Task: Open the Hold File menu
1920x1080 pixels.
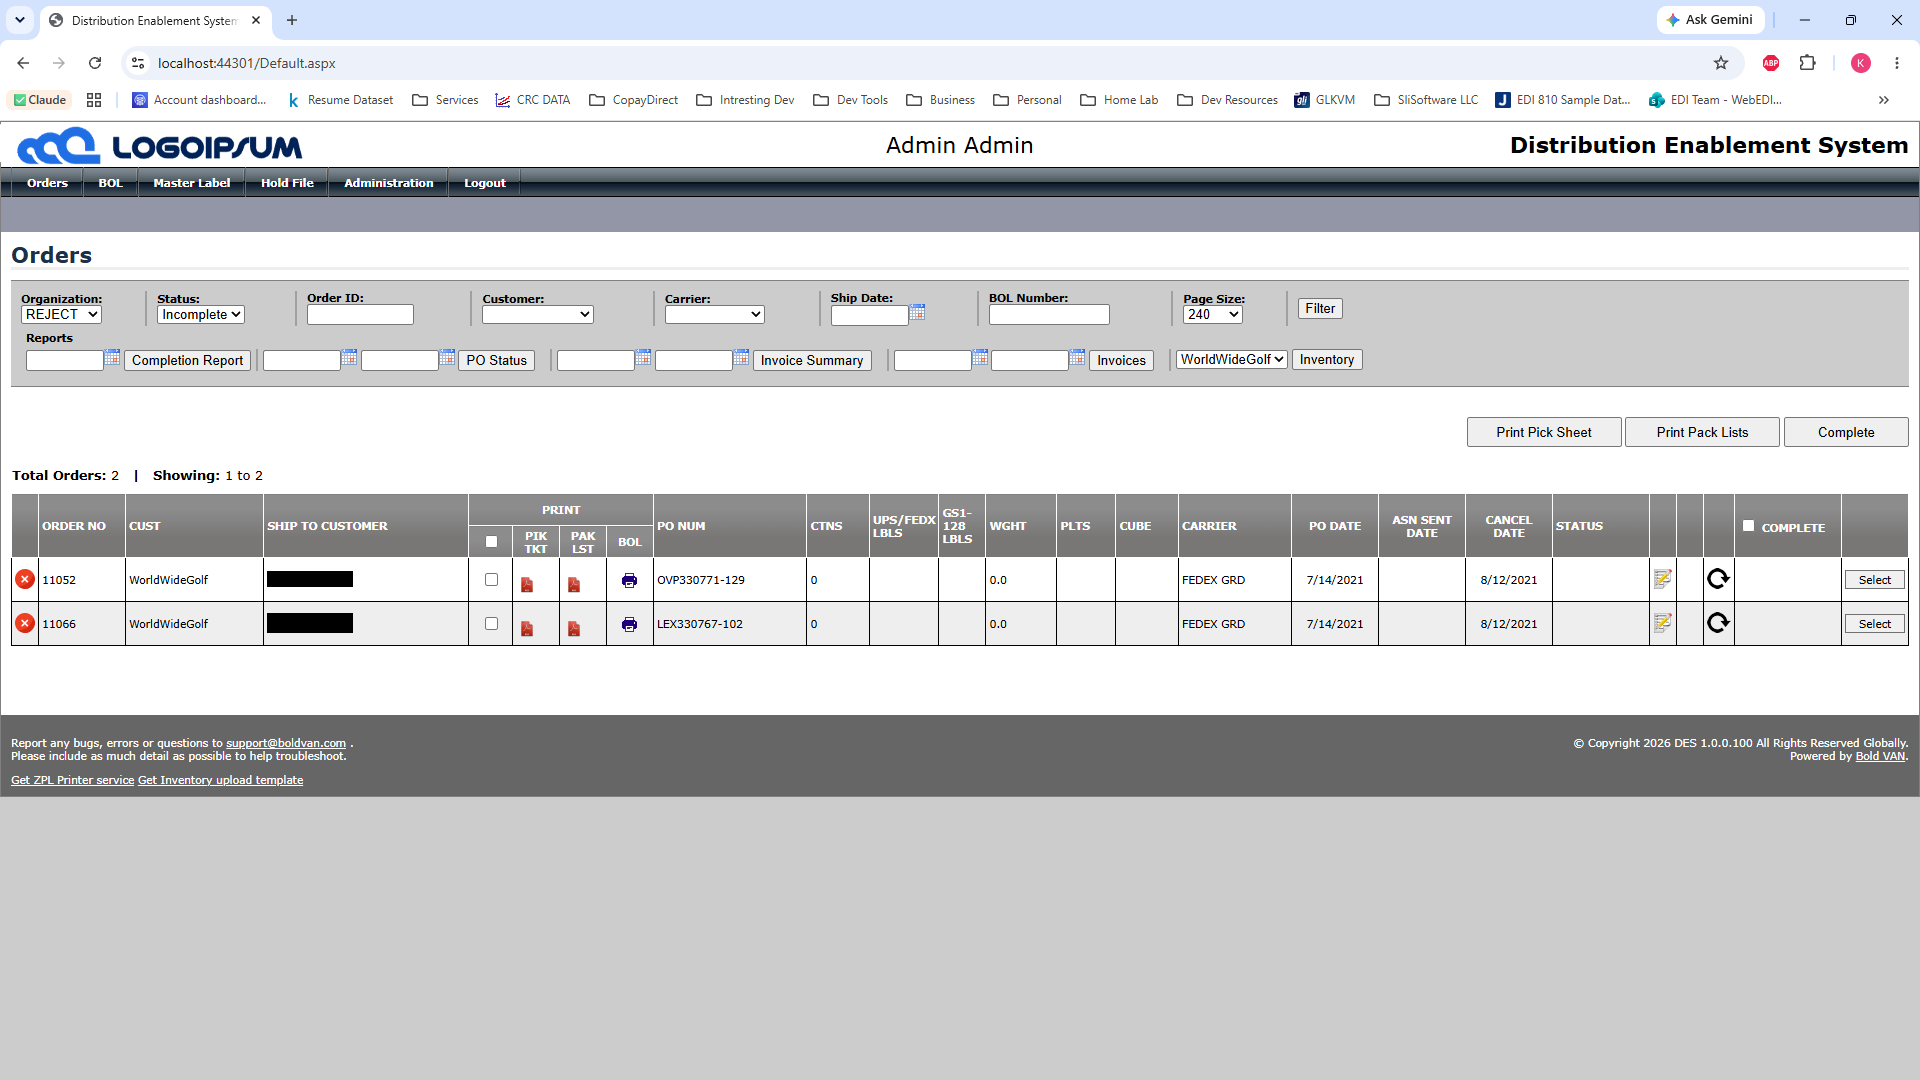Action: coord(287,183)
